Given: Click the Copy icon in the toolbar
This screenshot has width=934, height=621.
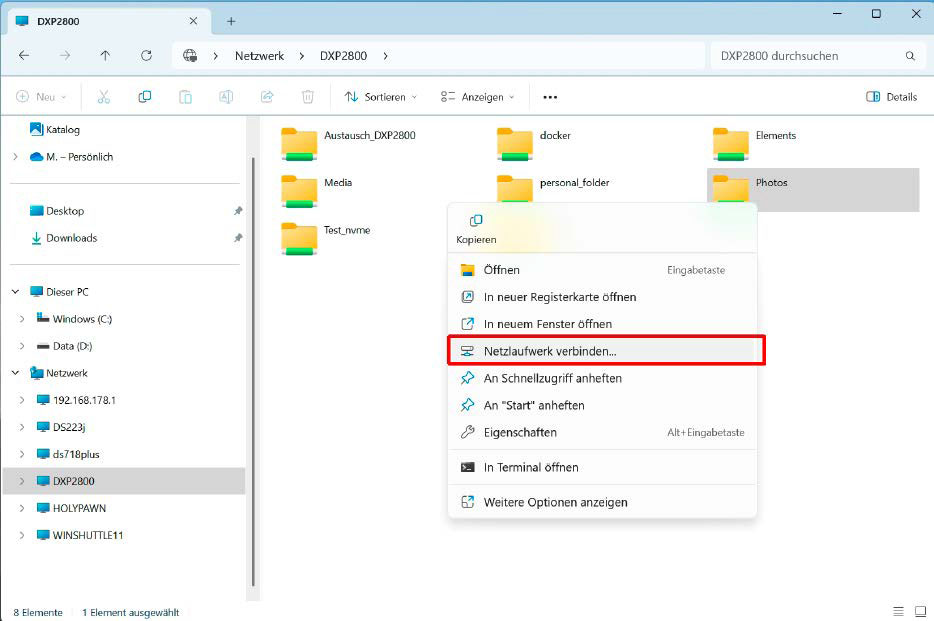Looking at the screenshot, I should pyautogui.click(x=144, y=96).
